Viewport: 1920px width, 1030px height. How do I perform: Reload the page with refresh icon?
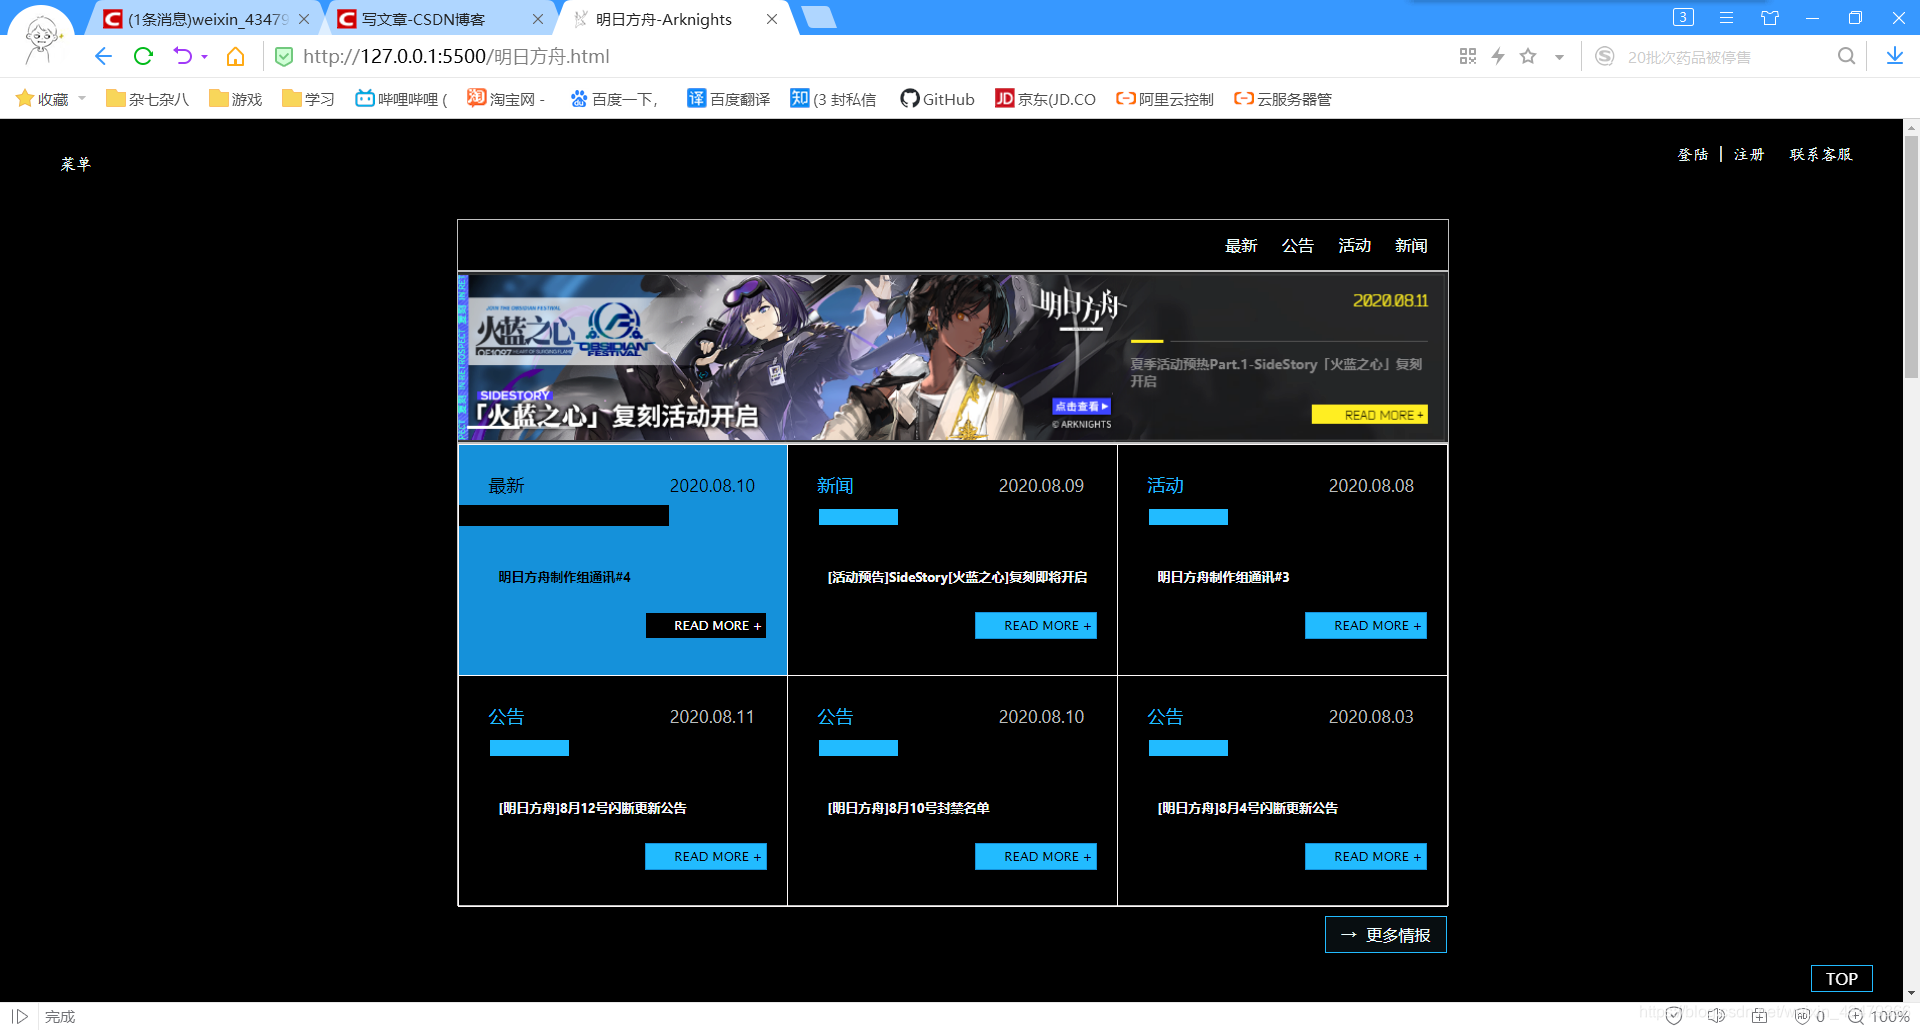tap(143, 57)
